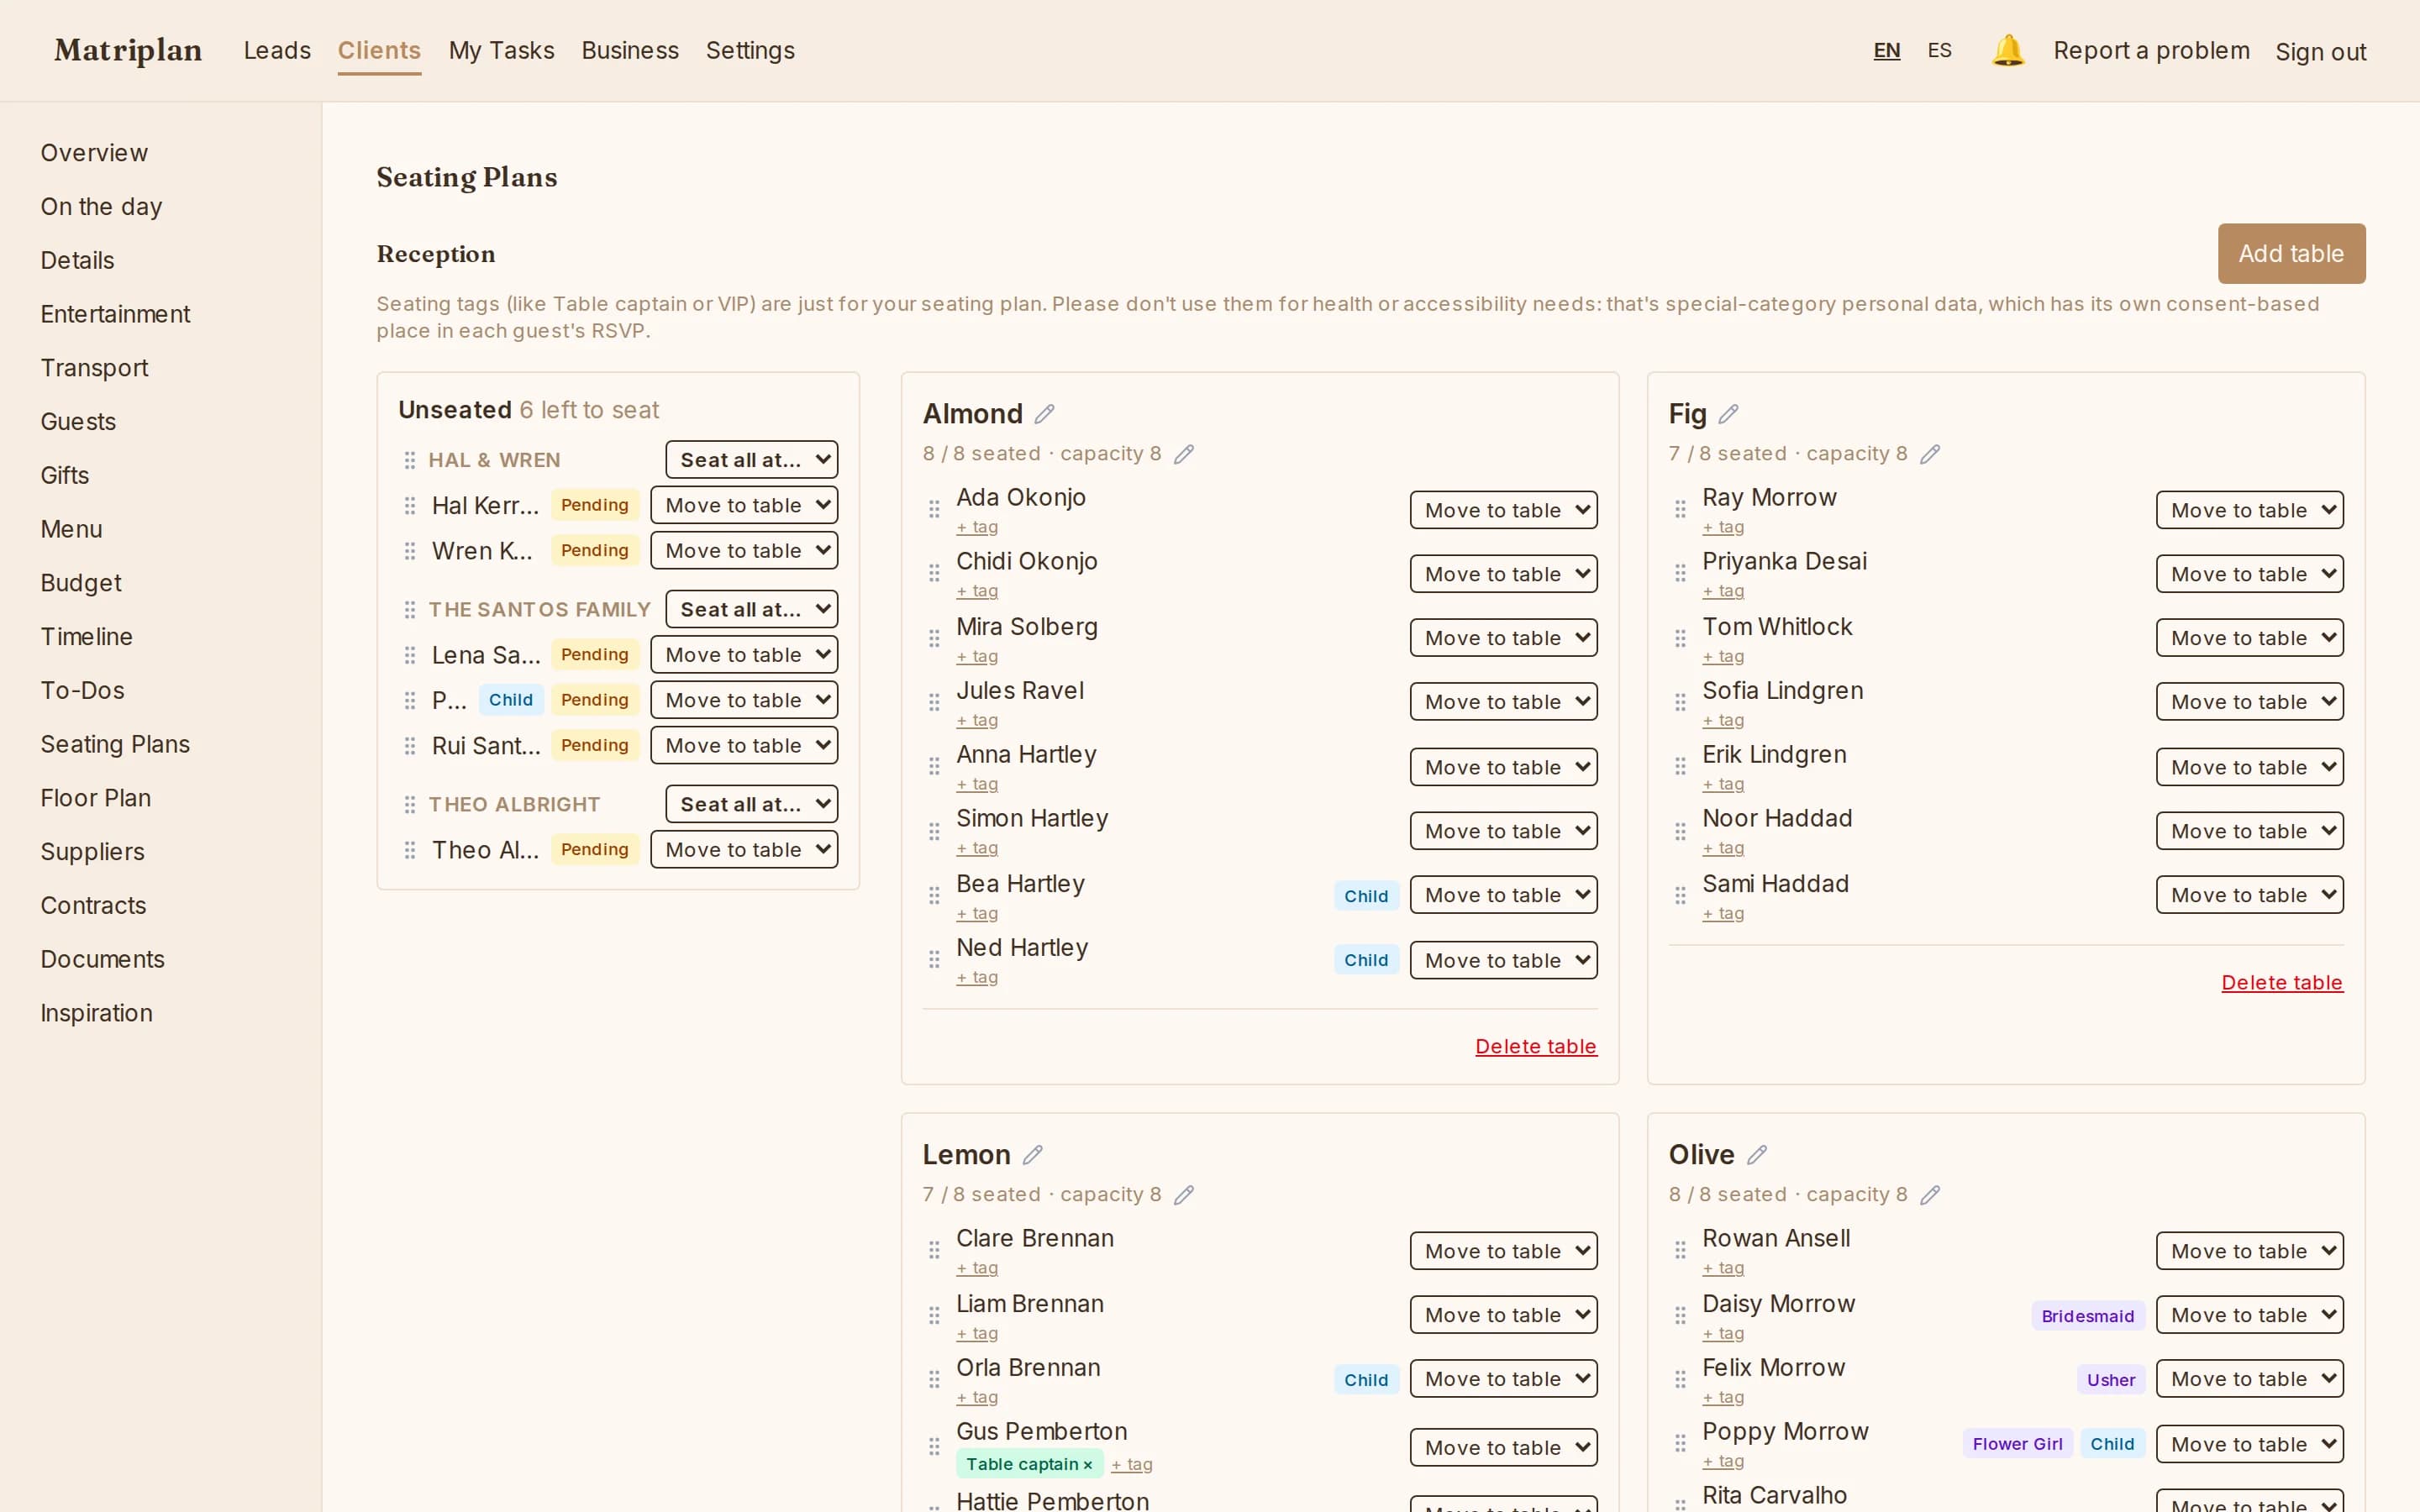Edit the Almond table name pencil
The height and width of the screenshot is (1512, 2420).
point(1044,414)
